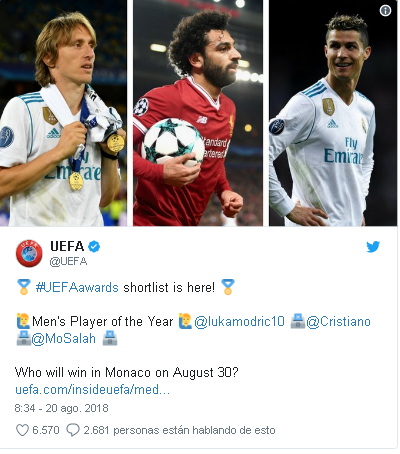This screenshot has width=400, height=454.
Task: Open the Cristiano Ronaldo photo
Action: tap(333, 113)
